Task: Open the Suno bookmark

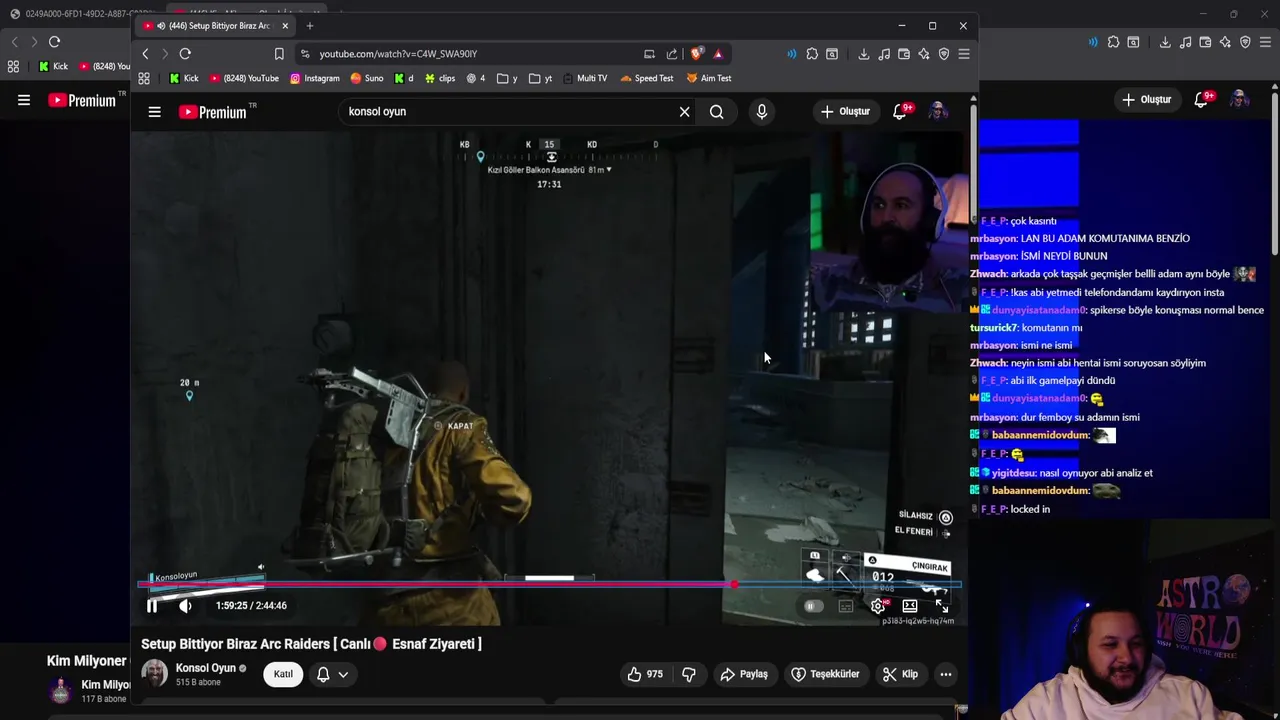Action: click(x=367, y=78)
